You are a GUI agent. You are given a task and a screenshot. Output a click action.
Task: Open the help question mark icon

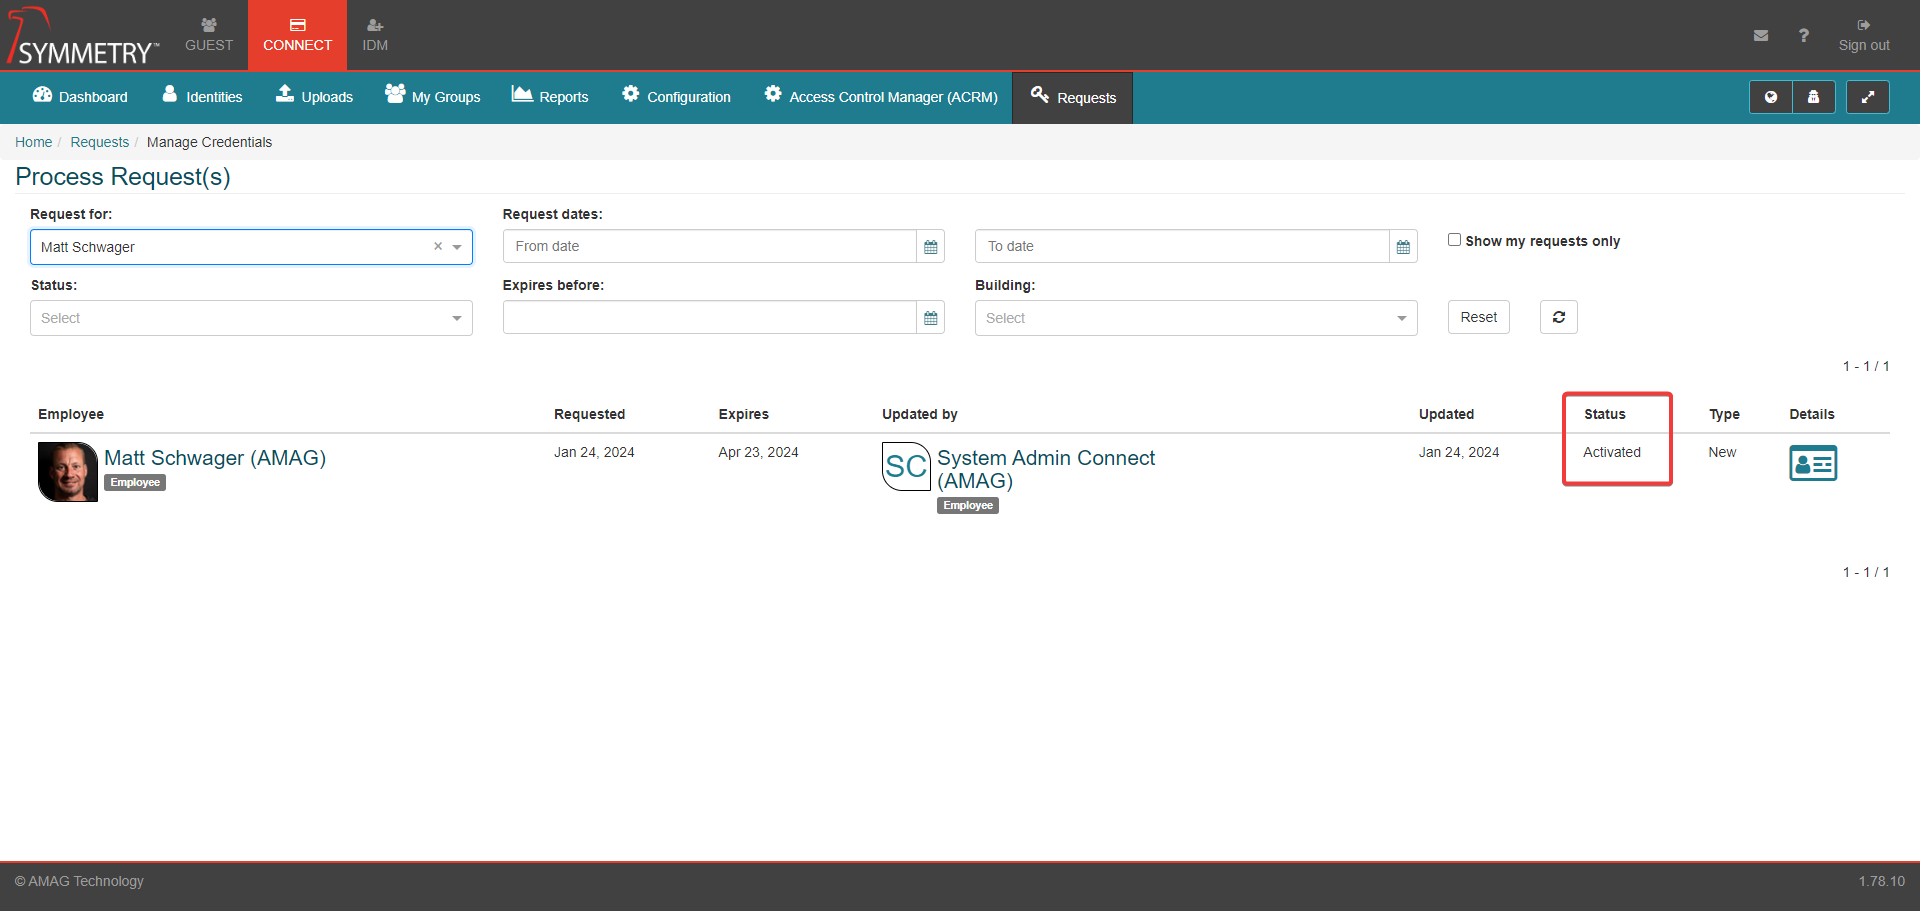click(1804, 35)
